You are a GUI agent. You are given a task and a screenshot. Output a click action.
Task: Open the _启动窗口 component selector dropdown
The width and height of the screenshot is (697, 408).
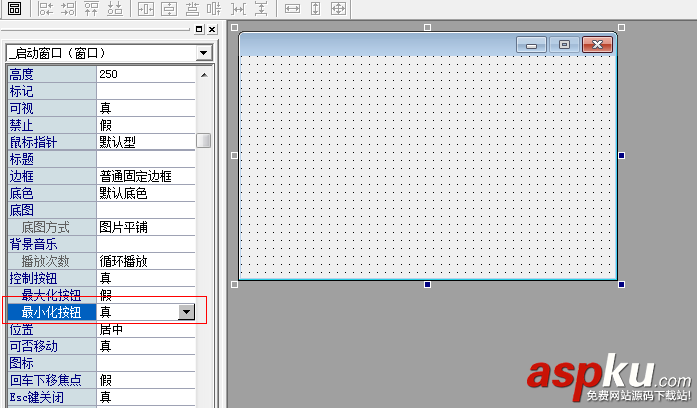click(203, 53)
